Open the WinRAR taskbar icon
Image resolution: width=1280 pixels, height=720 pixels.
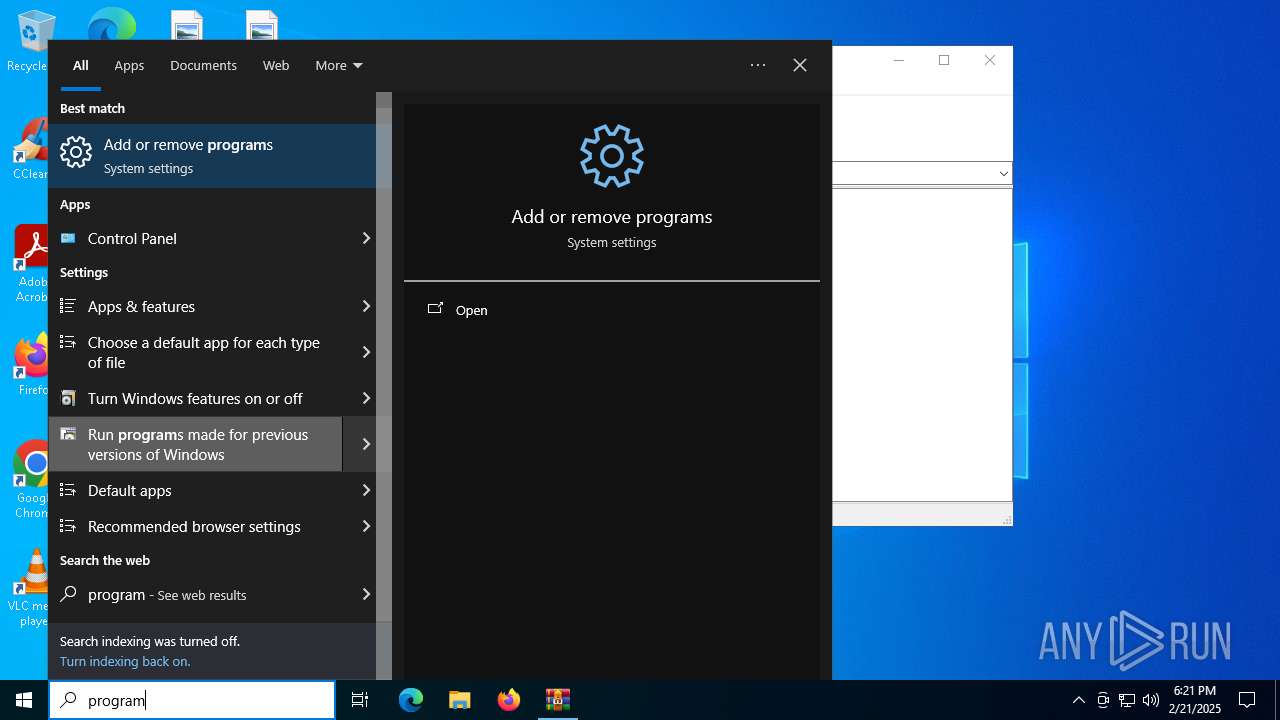pos(557,700)
